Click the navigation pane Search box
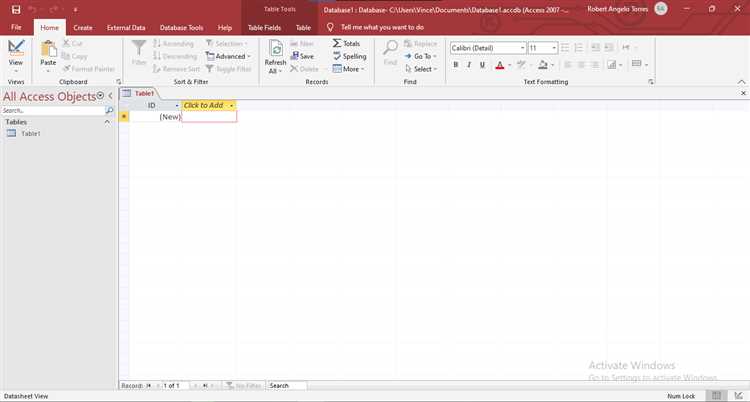This screenshot has height=402, width=750. (x=53, y=111)
